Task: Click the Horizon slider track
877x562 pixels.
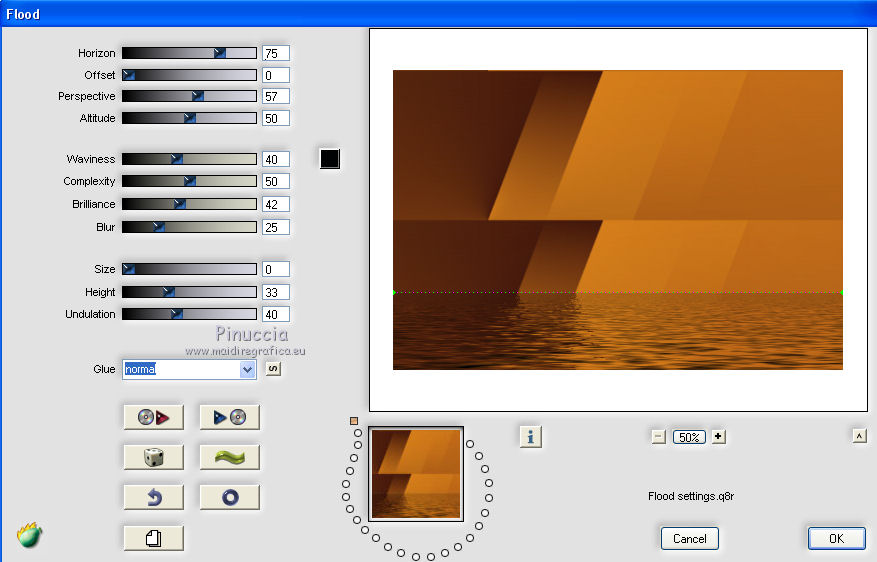Action: [189, 53]
